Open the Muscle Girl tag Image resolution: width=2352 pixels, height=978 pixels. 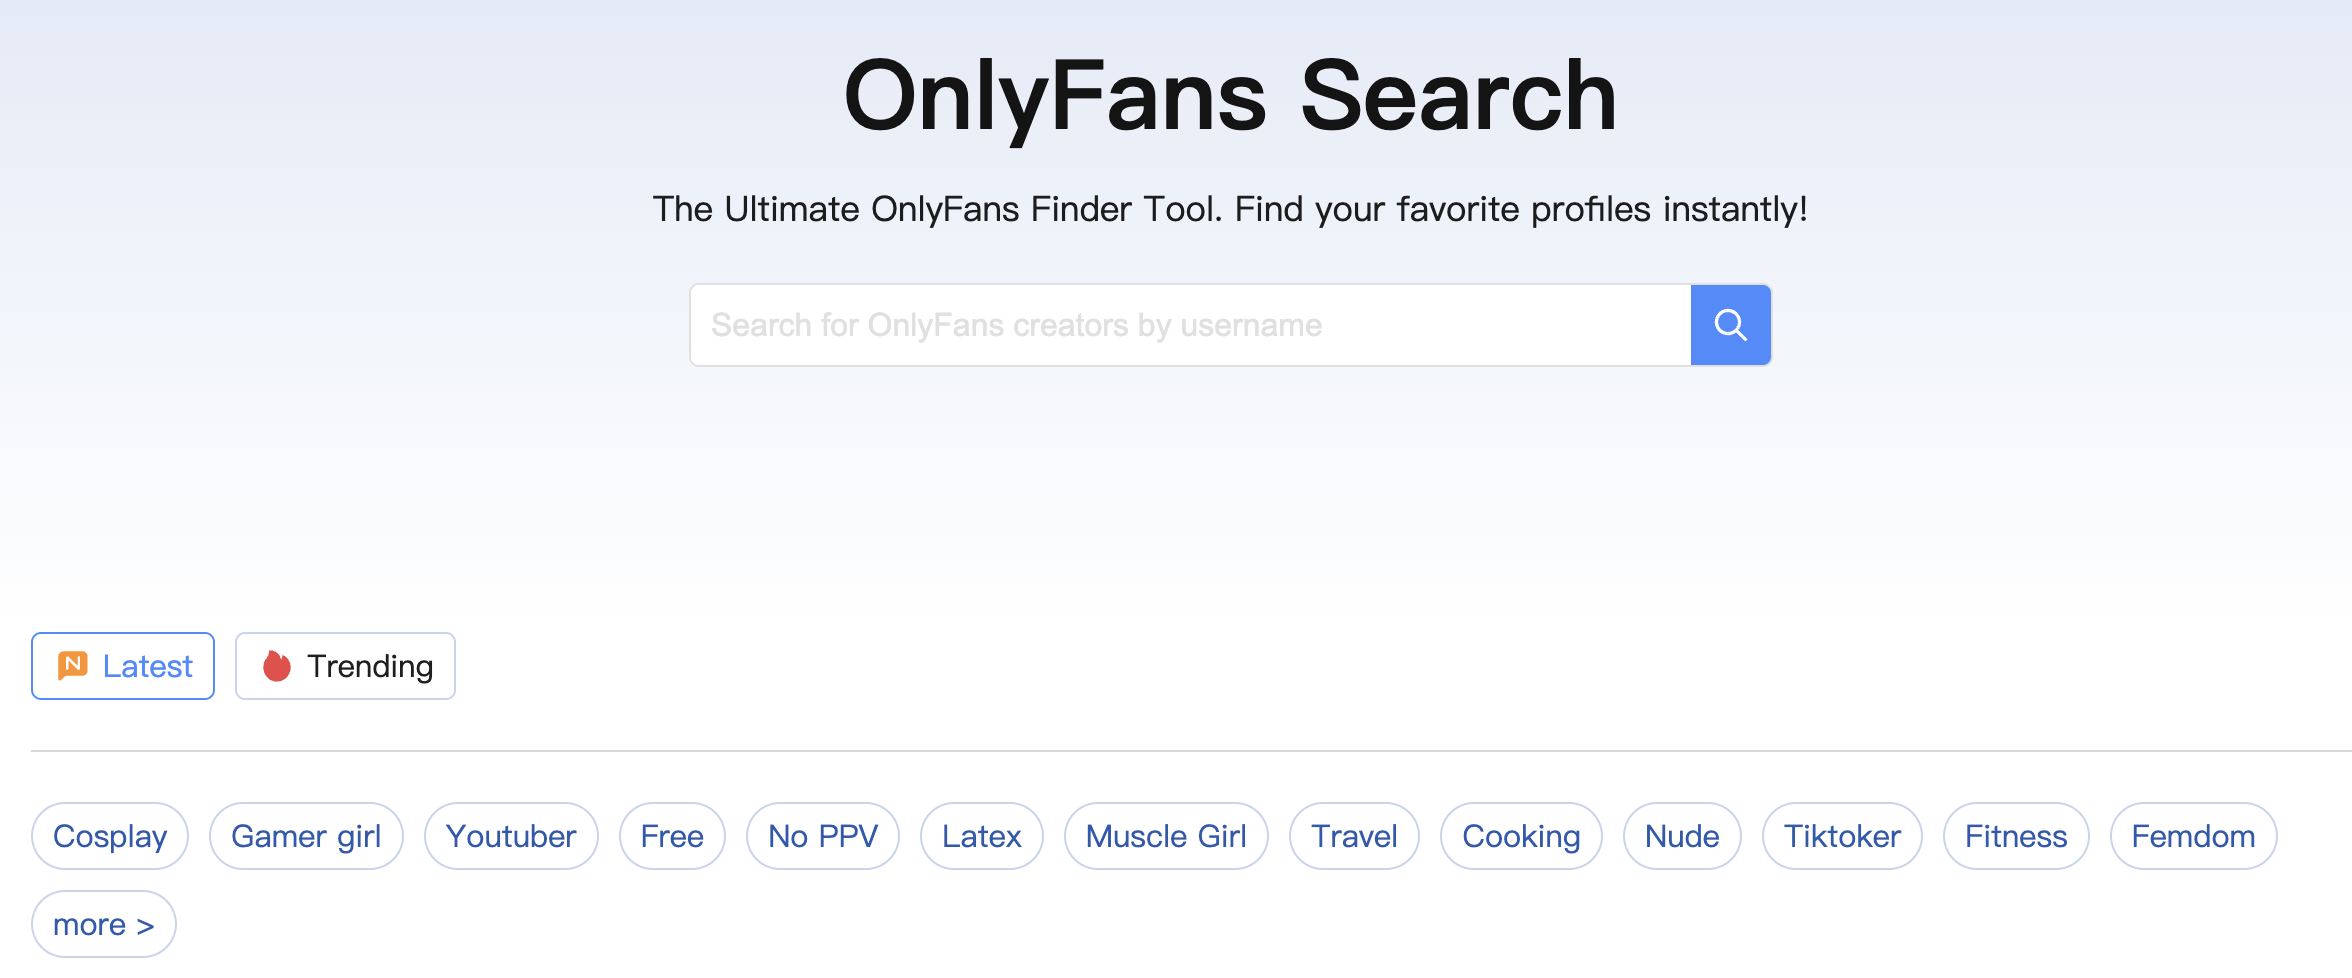pos(1166,836)
